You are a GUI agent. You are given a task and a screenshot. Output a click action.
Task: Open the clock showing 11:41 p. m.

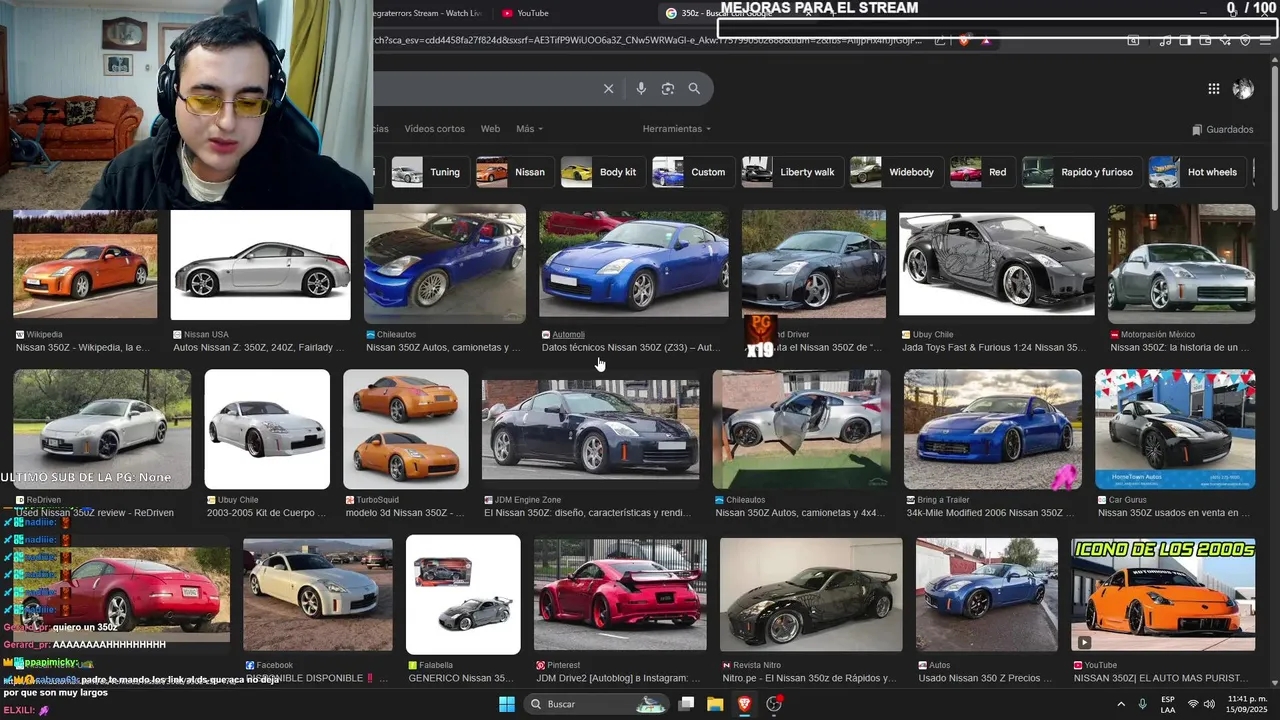pos(1247,704)
